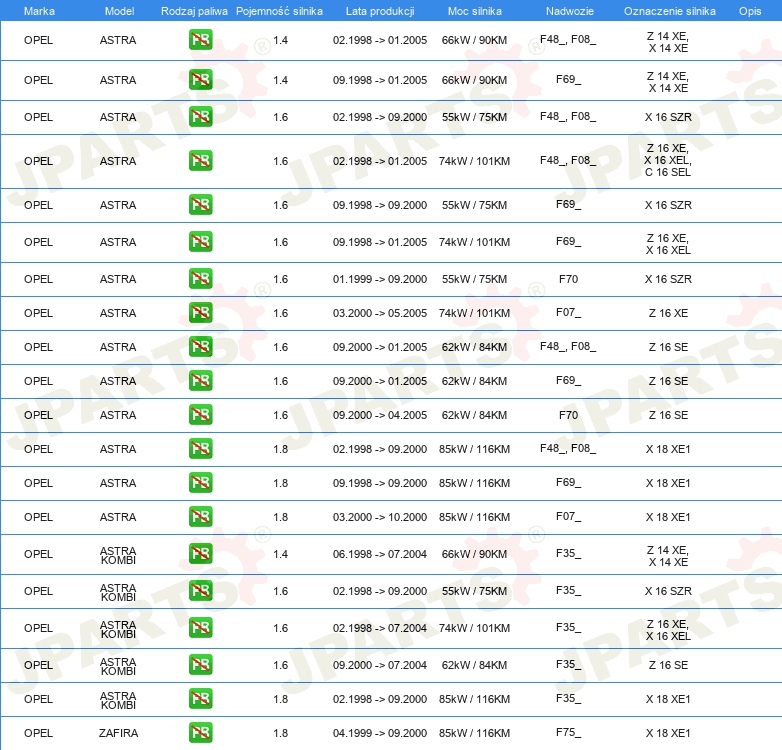The image size is (782, 750).
Task: Click fuel icon for ASTRA KOMBI 1.4 row
Action: pos(200,554)
